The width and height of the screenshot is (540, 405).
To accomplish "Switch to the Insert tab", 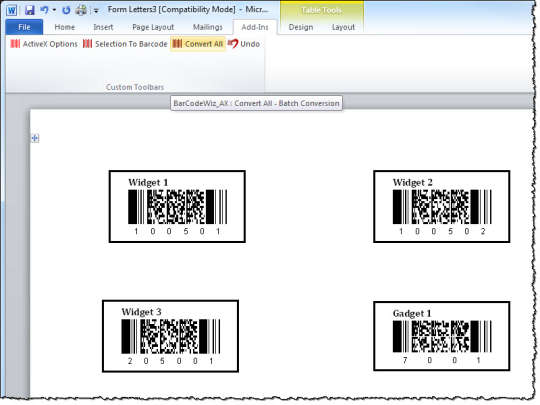I will 103,27.
